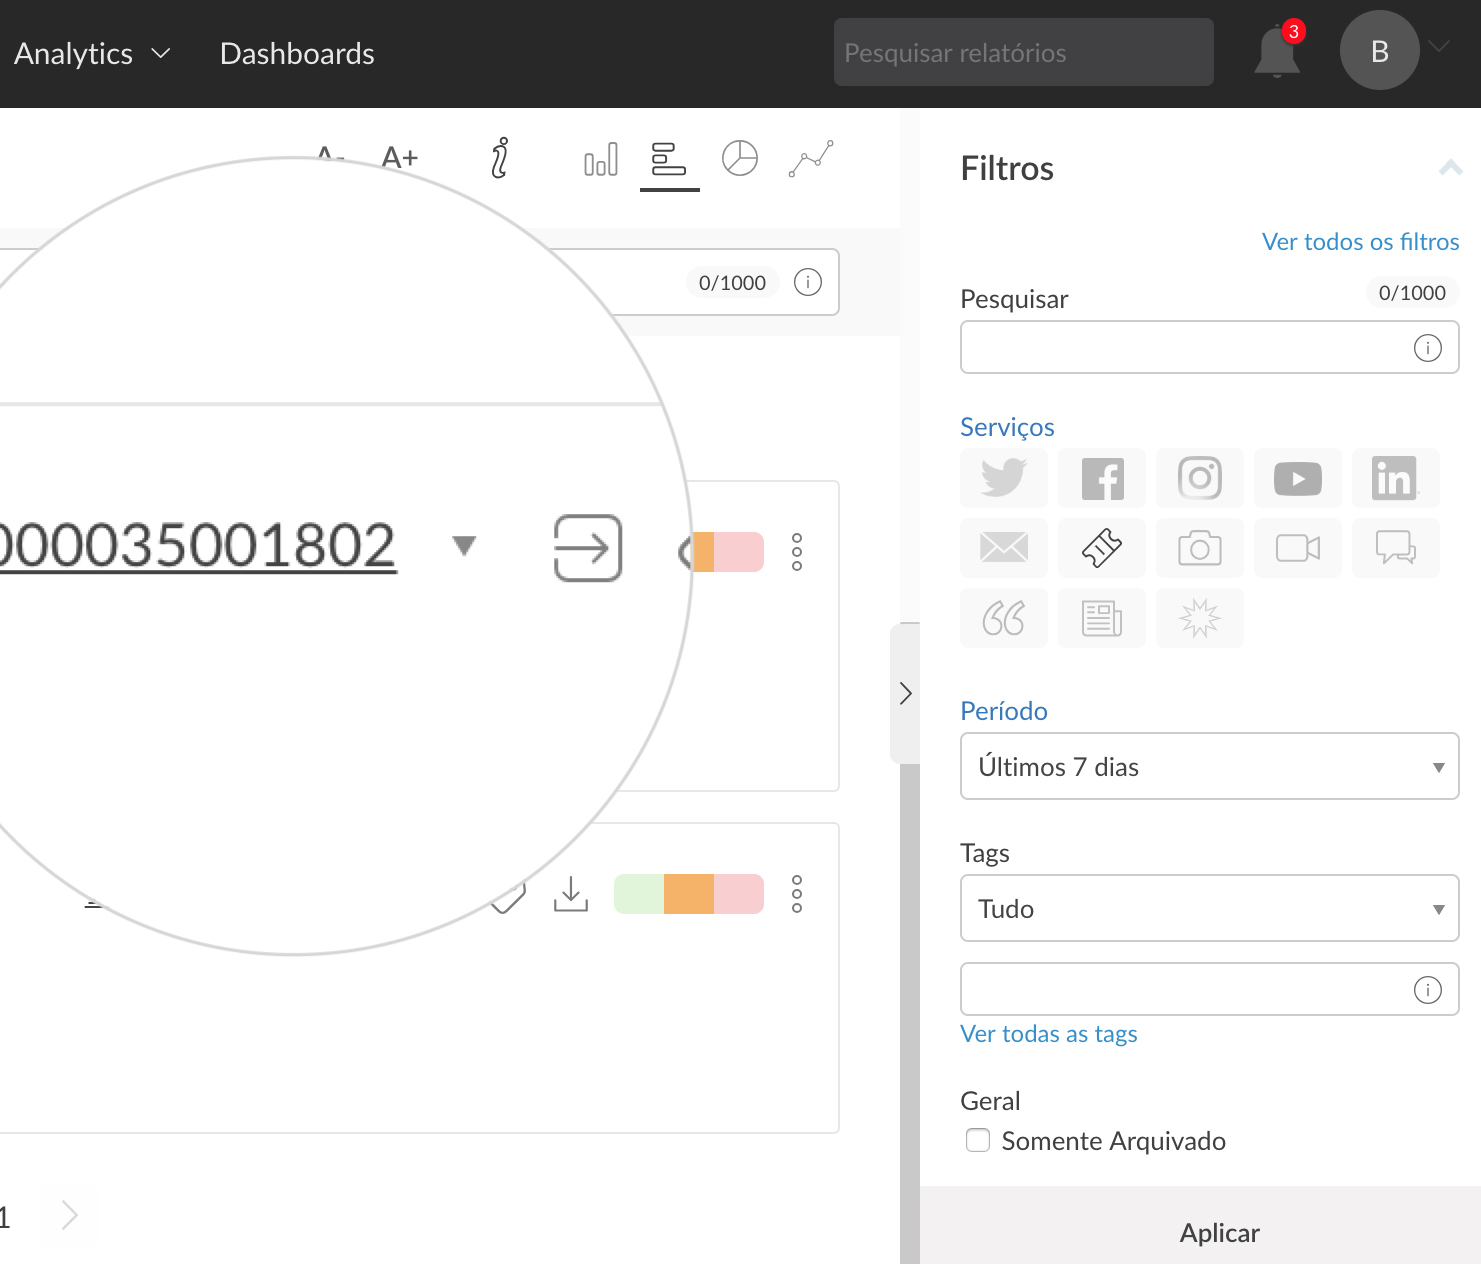Switch to pie chart view
The width and height of the screenshot is (1481, 1264).
tap(739, 159)
